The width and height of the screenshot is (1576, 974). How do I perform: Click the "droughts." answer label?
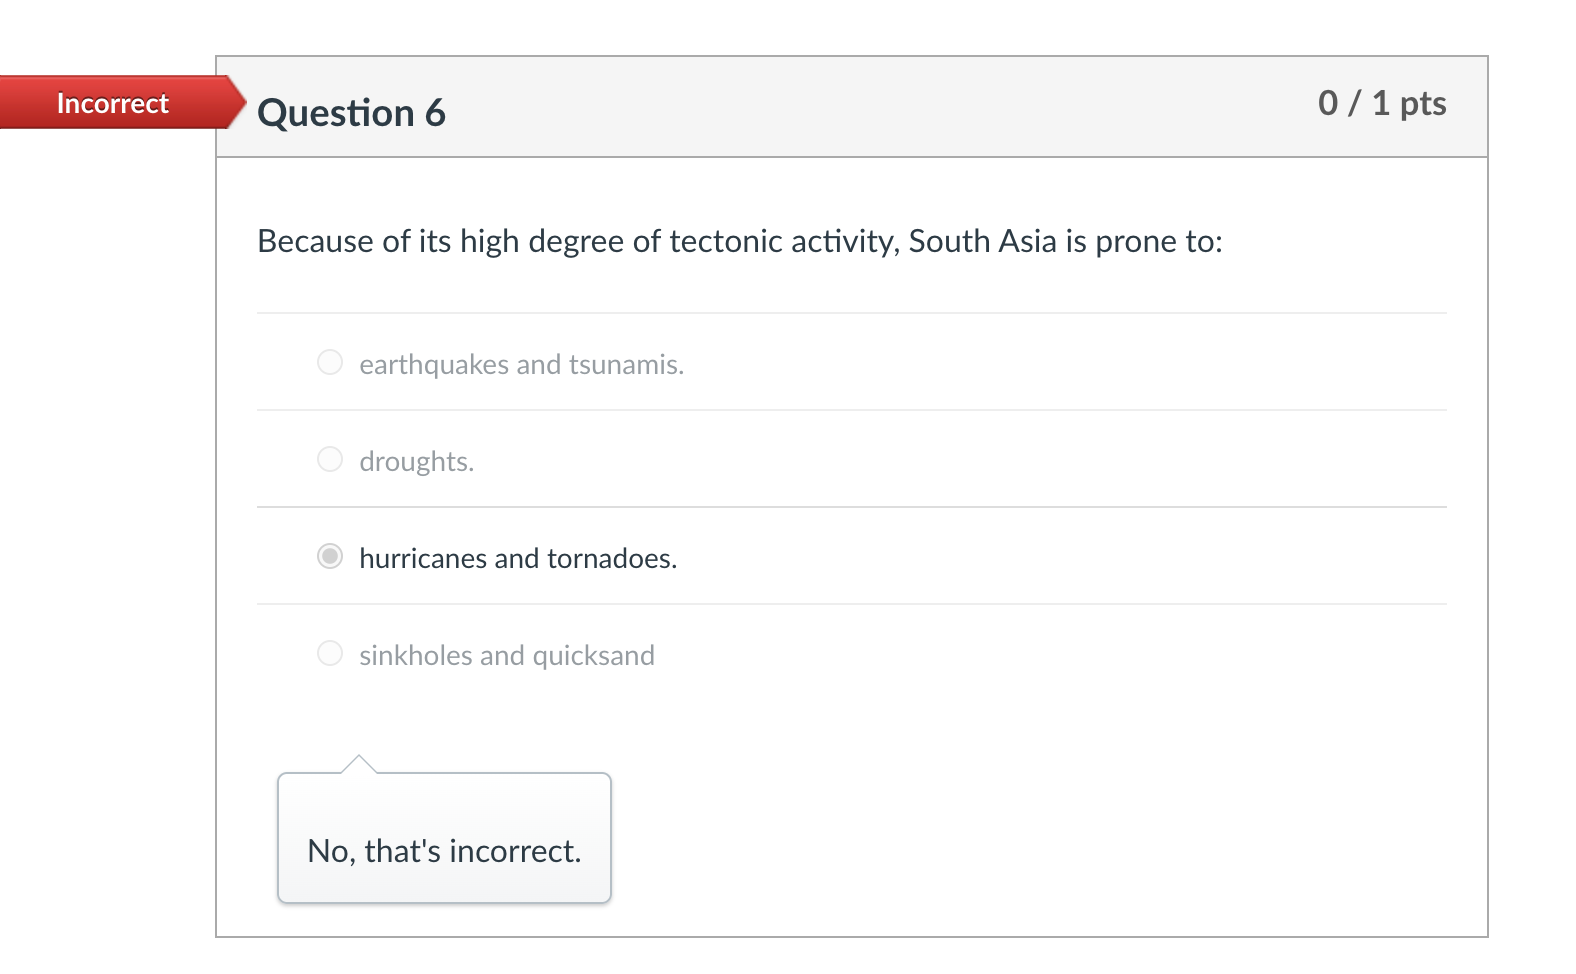click(416, 462)
